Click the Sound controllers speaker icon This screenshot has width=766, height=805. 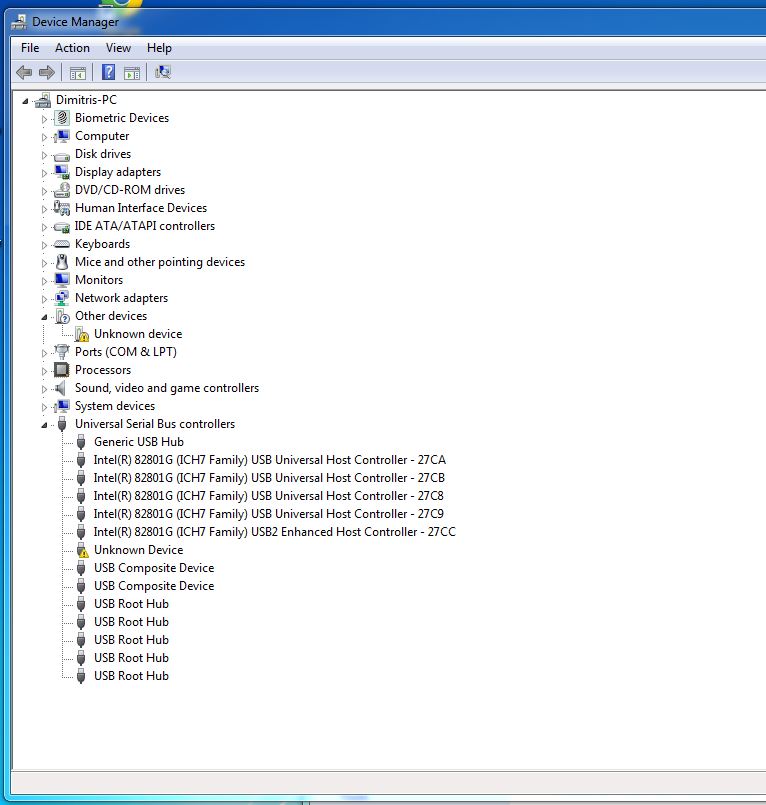[61, 388]
